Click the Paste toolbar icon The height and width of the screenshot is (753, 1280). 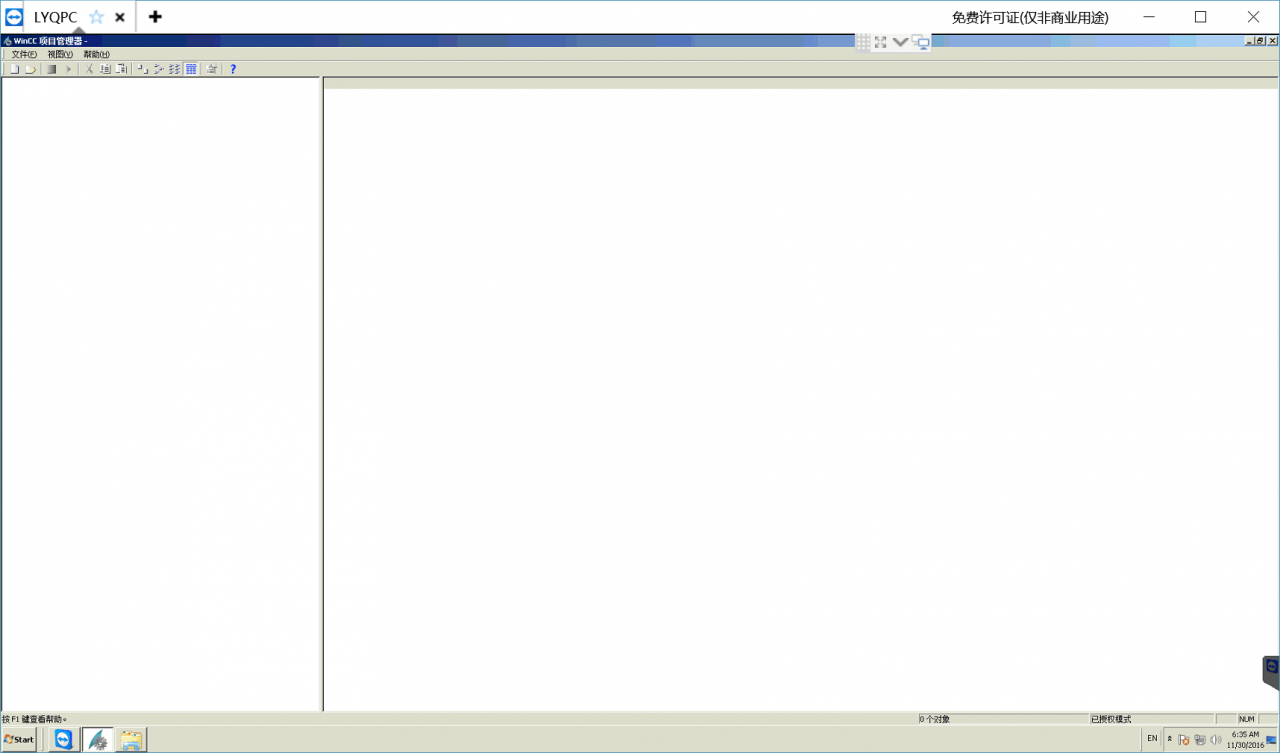click(121, 69)
